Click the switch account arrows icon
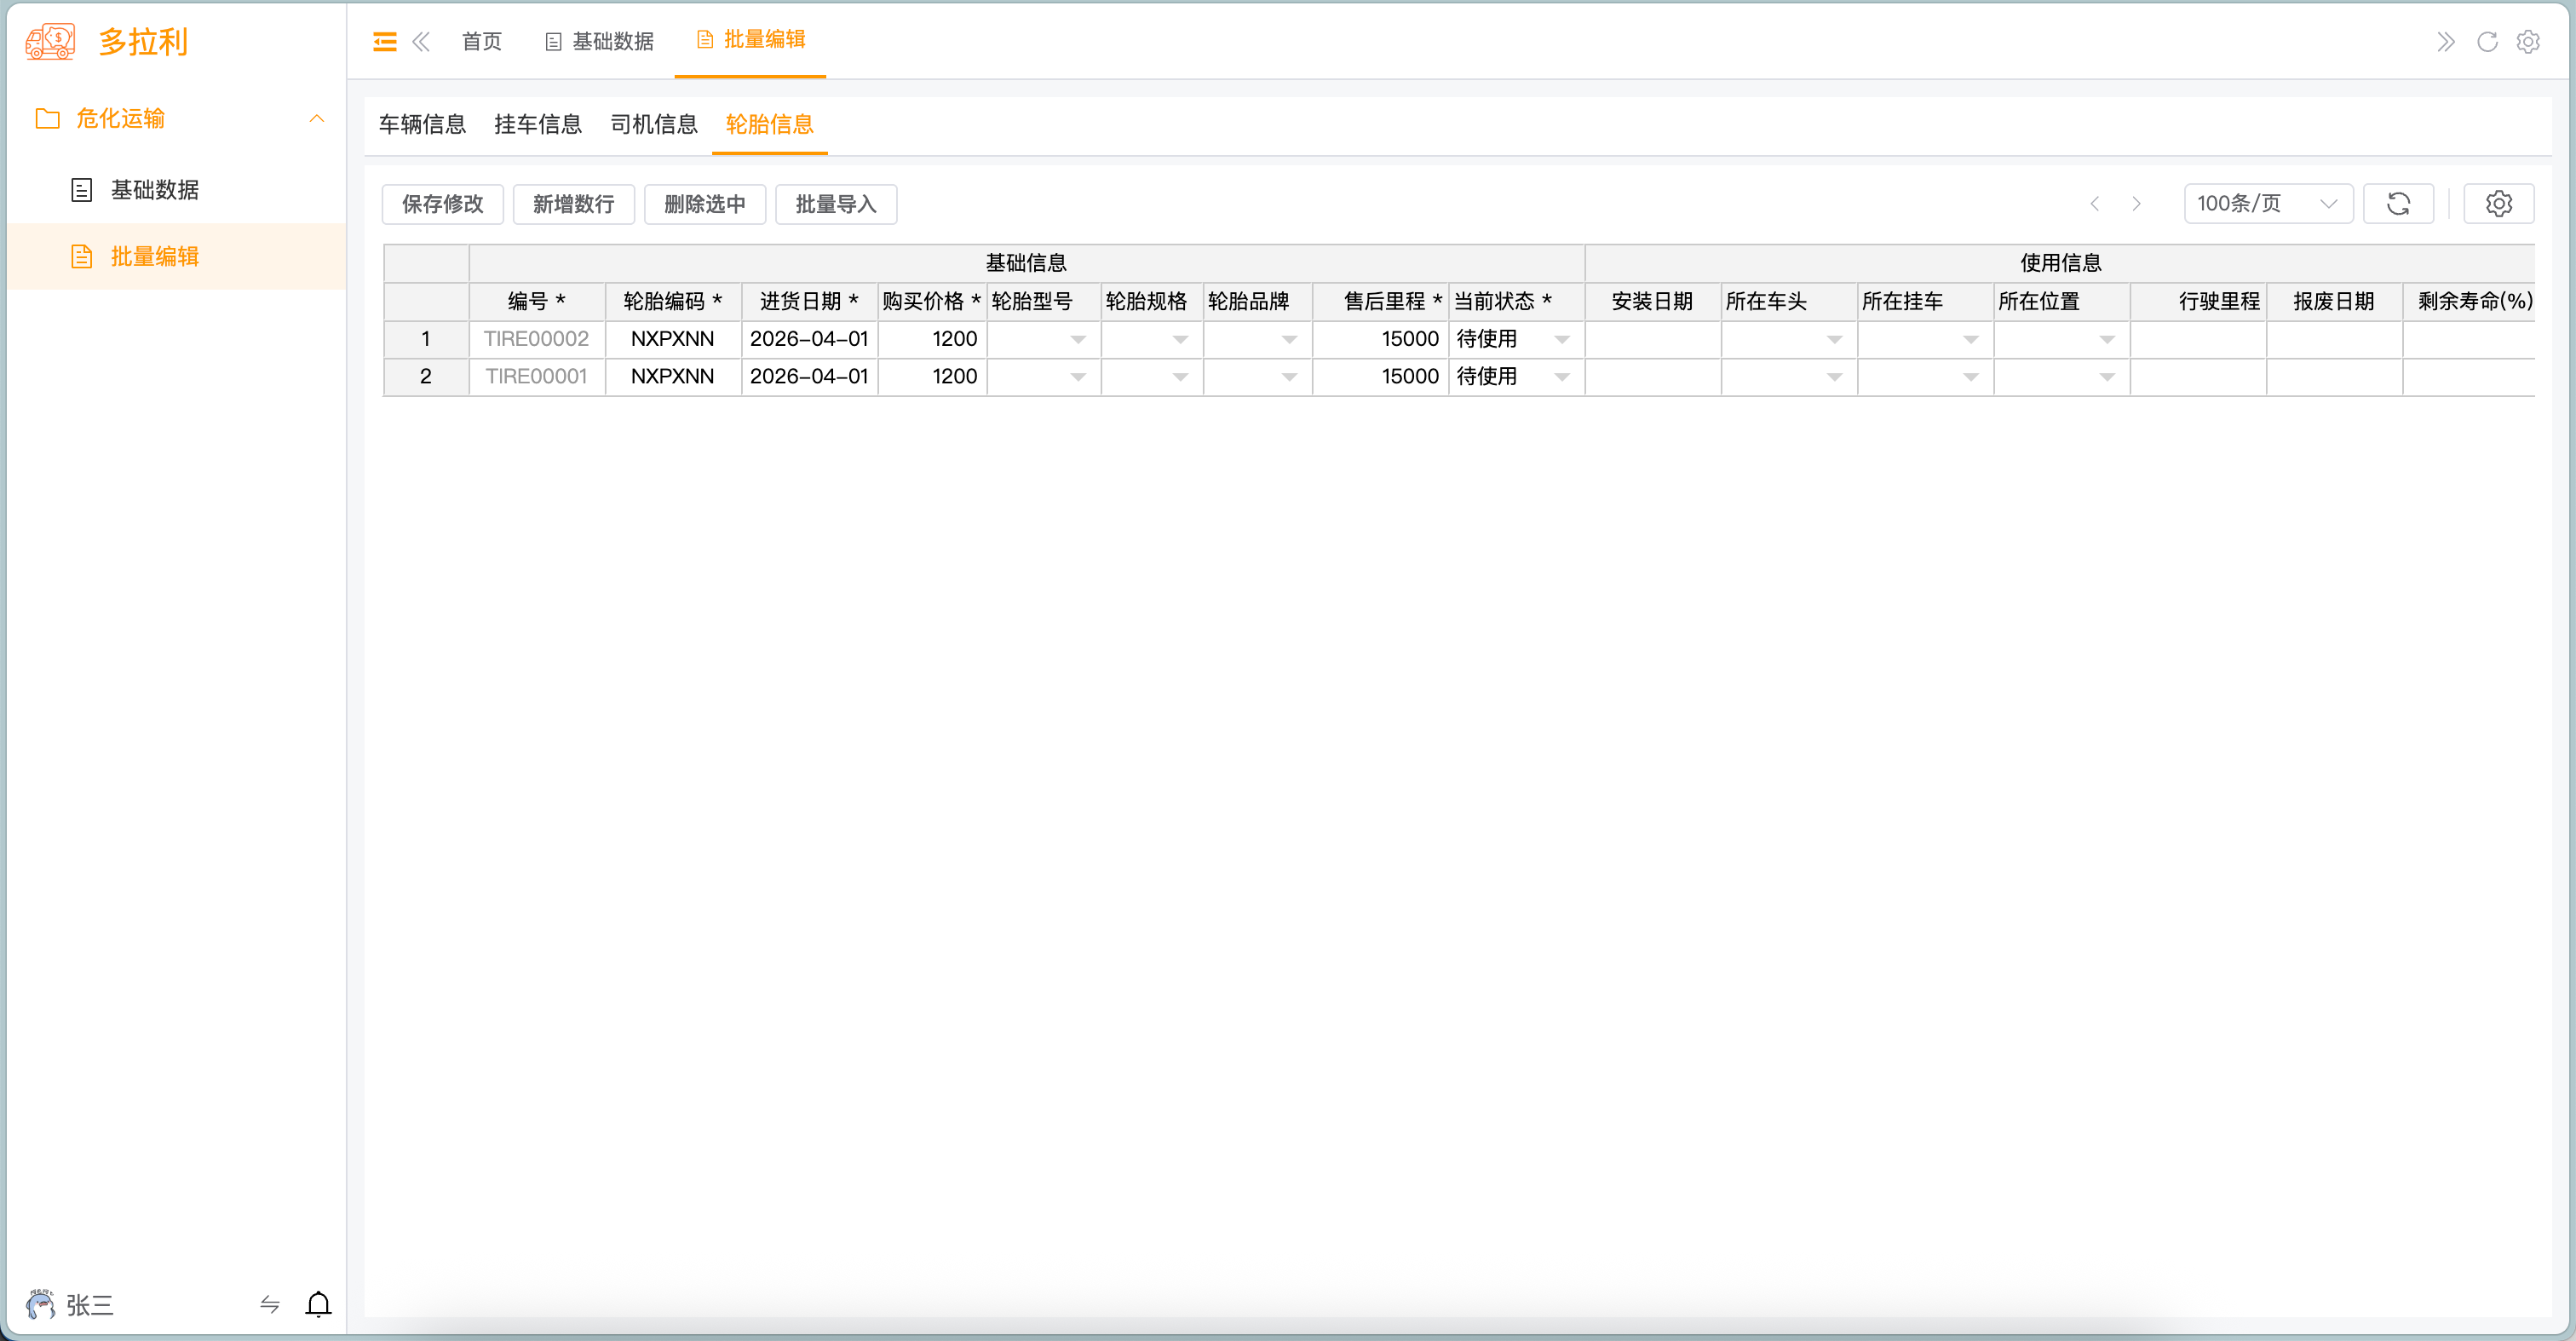The width and height of the screenshot is (2576, 1341). click(x=269, y=1304)
